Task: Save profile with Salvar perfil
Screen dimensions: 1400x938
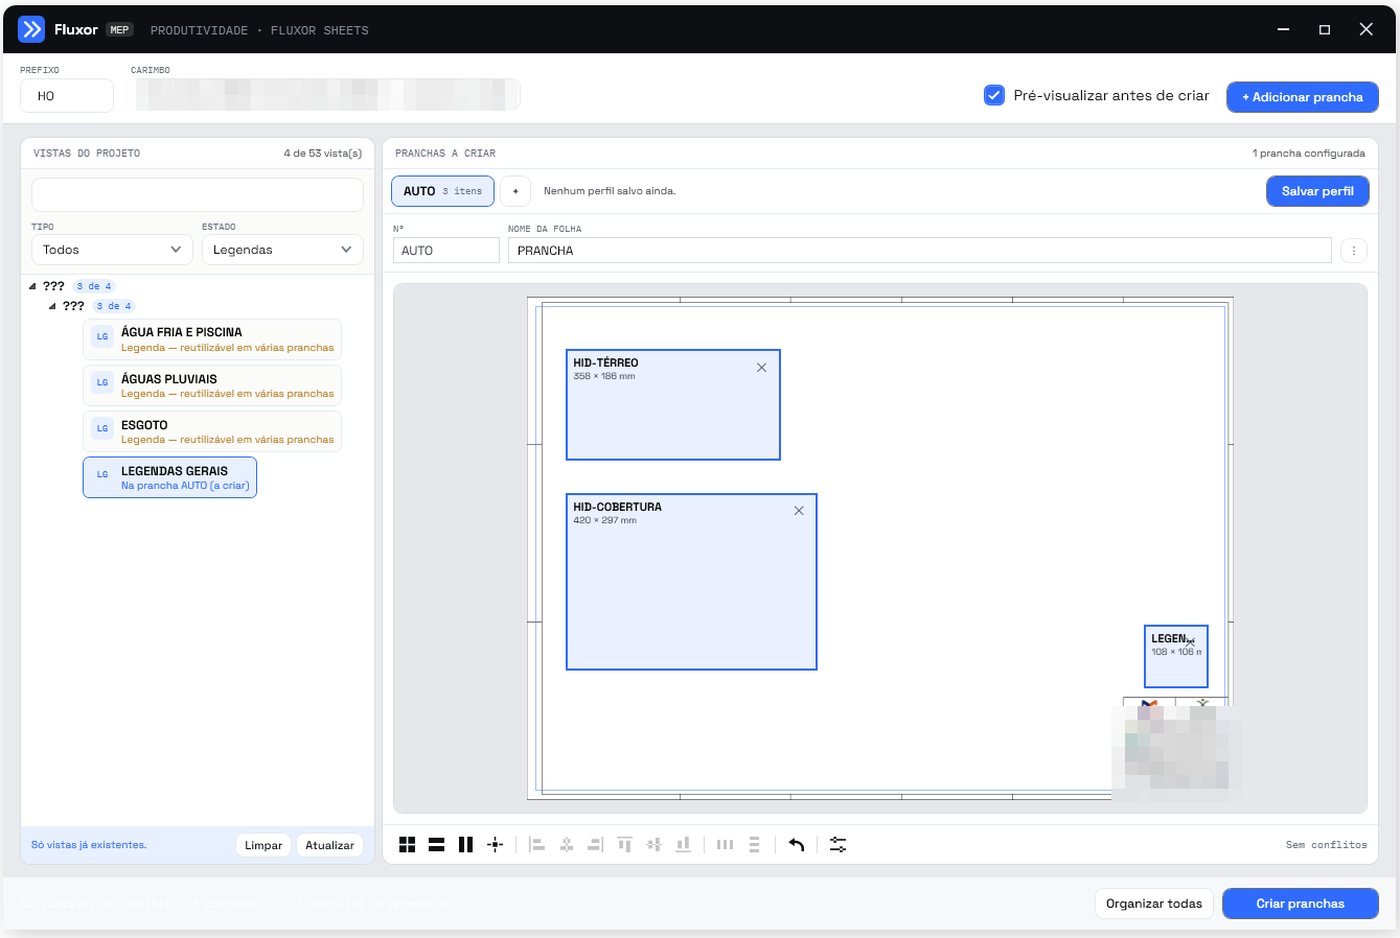Action: 1317,191
